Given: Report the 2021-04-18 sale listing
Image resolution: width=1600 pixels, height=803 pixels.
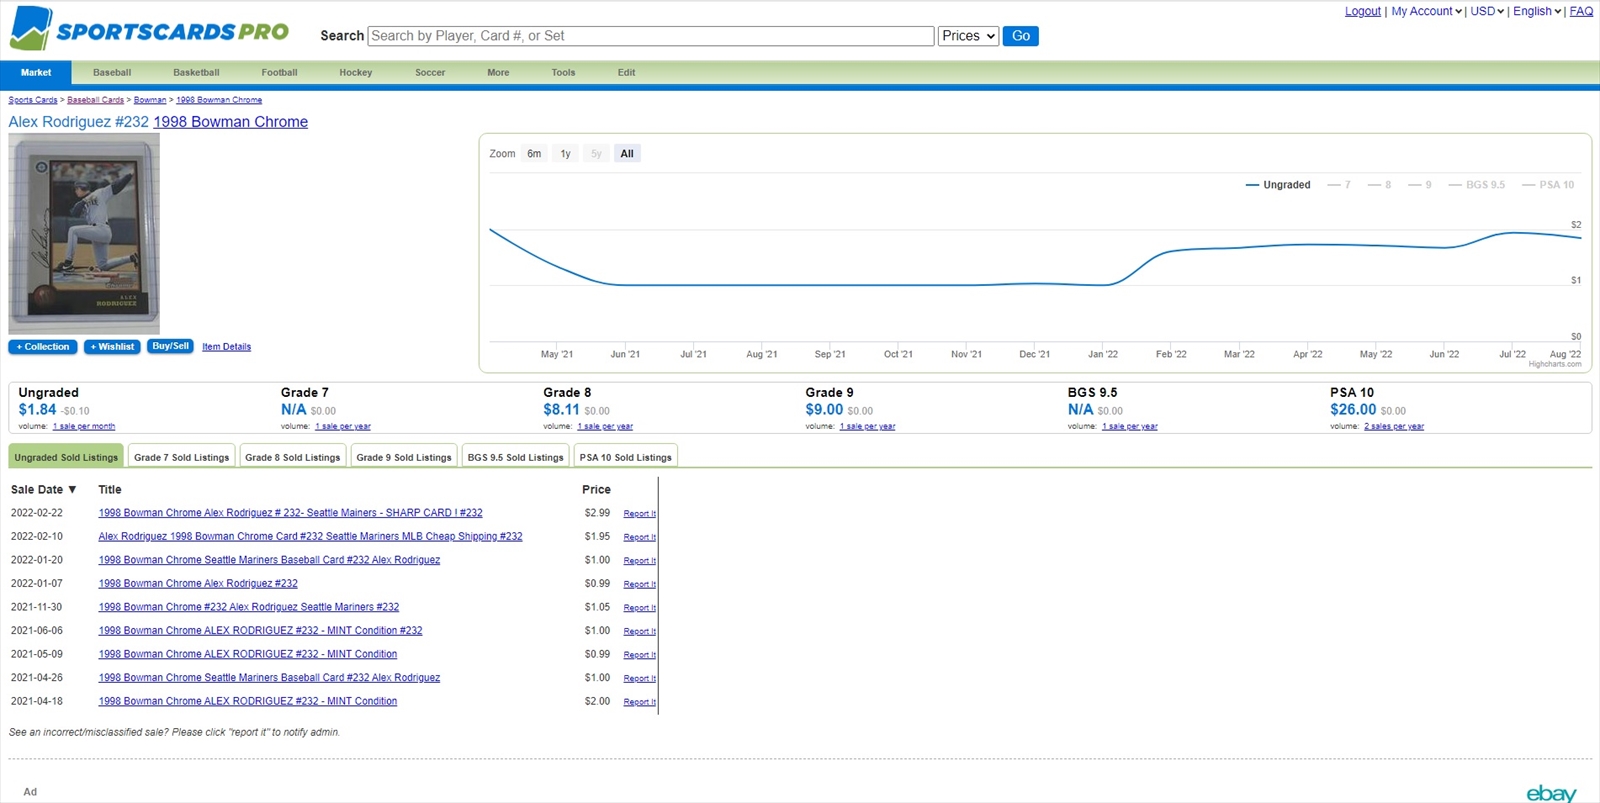Looking at the screenshot, I should (x=639, y=702).
